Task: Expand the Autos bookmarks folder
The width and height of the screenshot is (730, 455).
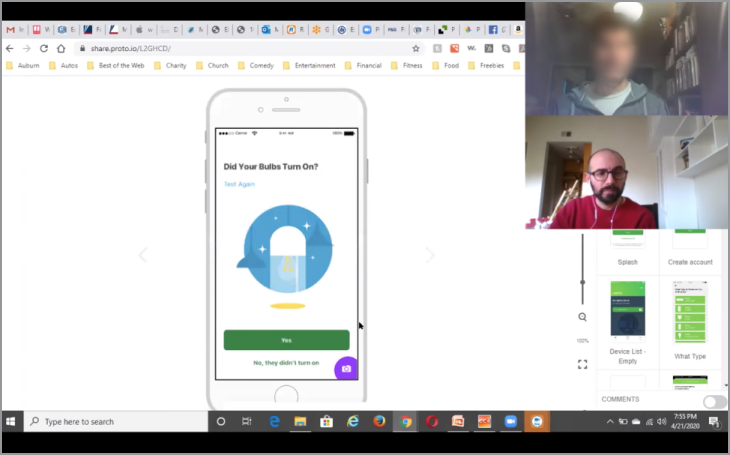Action: click(63, 66)
